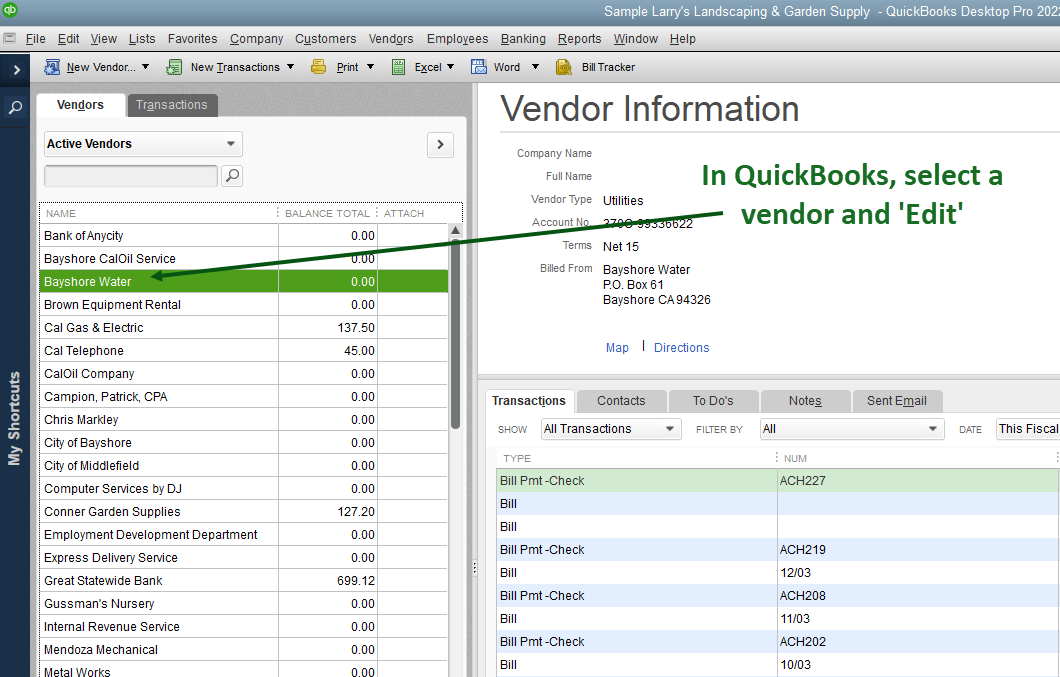This screenshot has width=1060, height=677.
Task: Select vendor Great Statewide Bank
Action: click(243, 580)
